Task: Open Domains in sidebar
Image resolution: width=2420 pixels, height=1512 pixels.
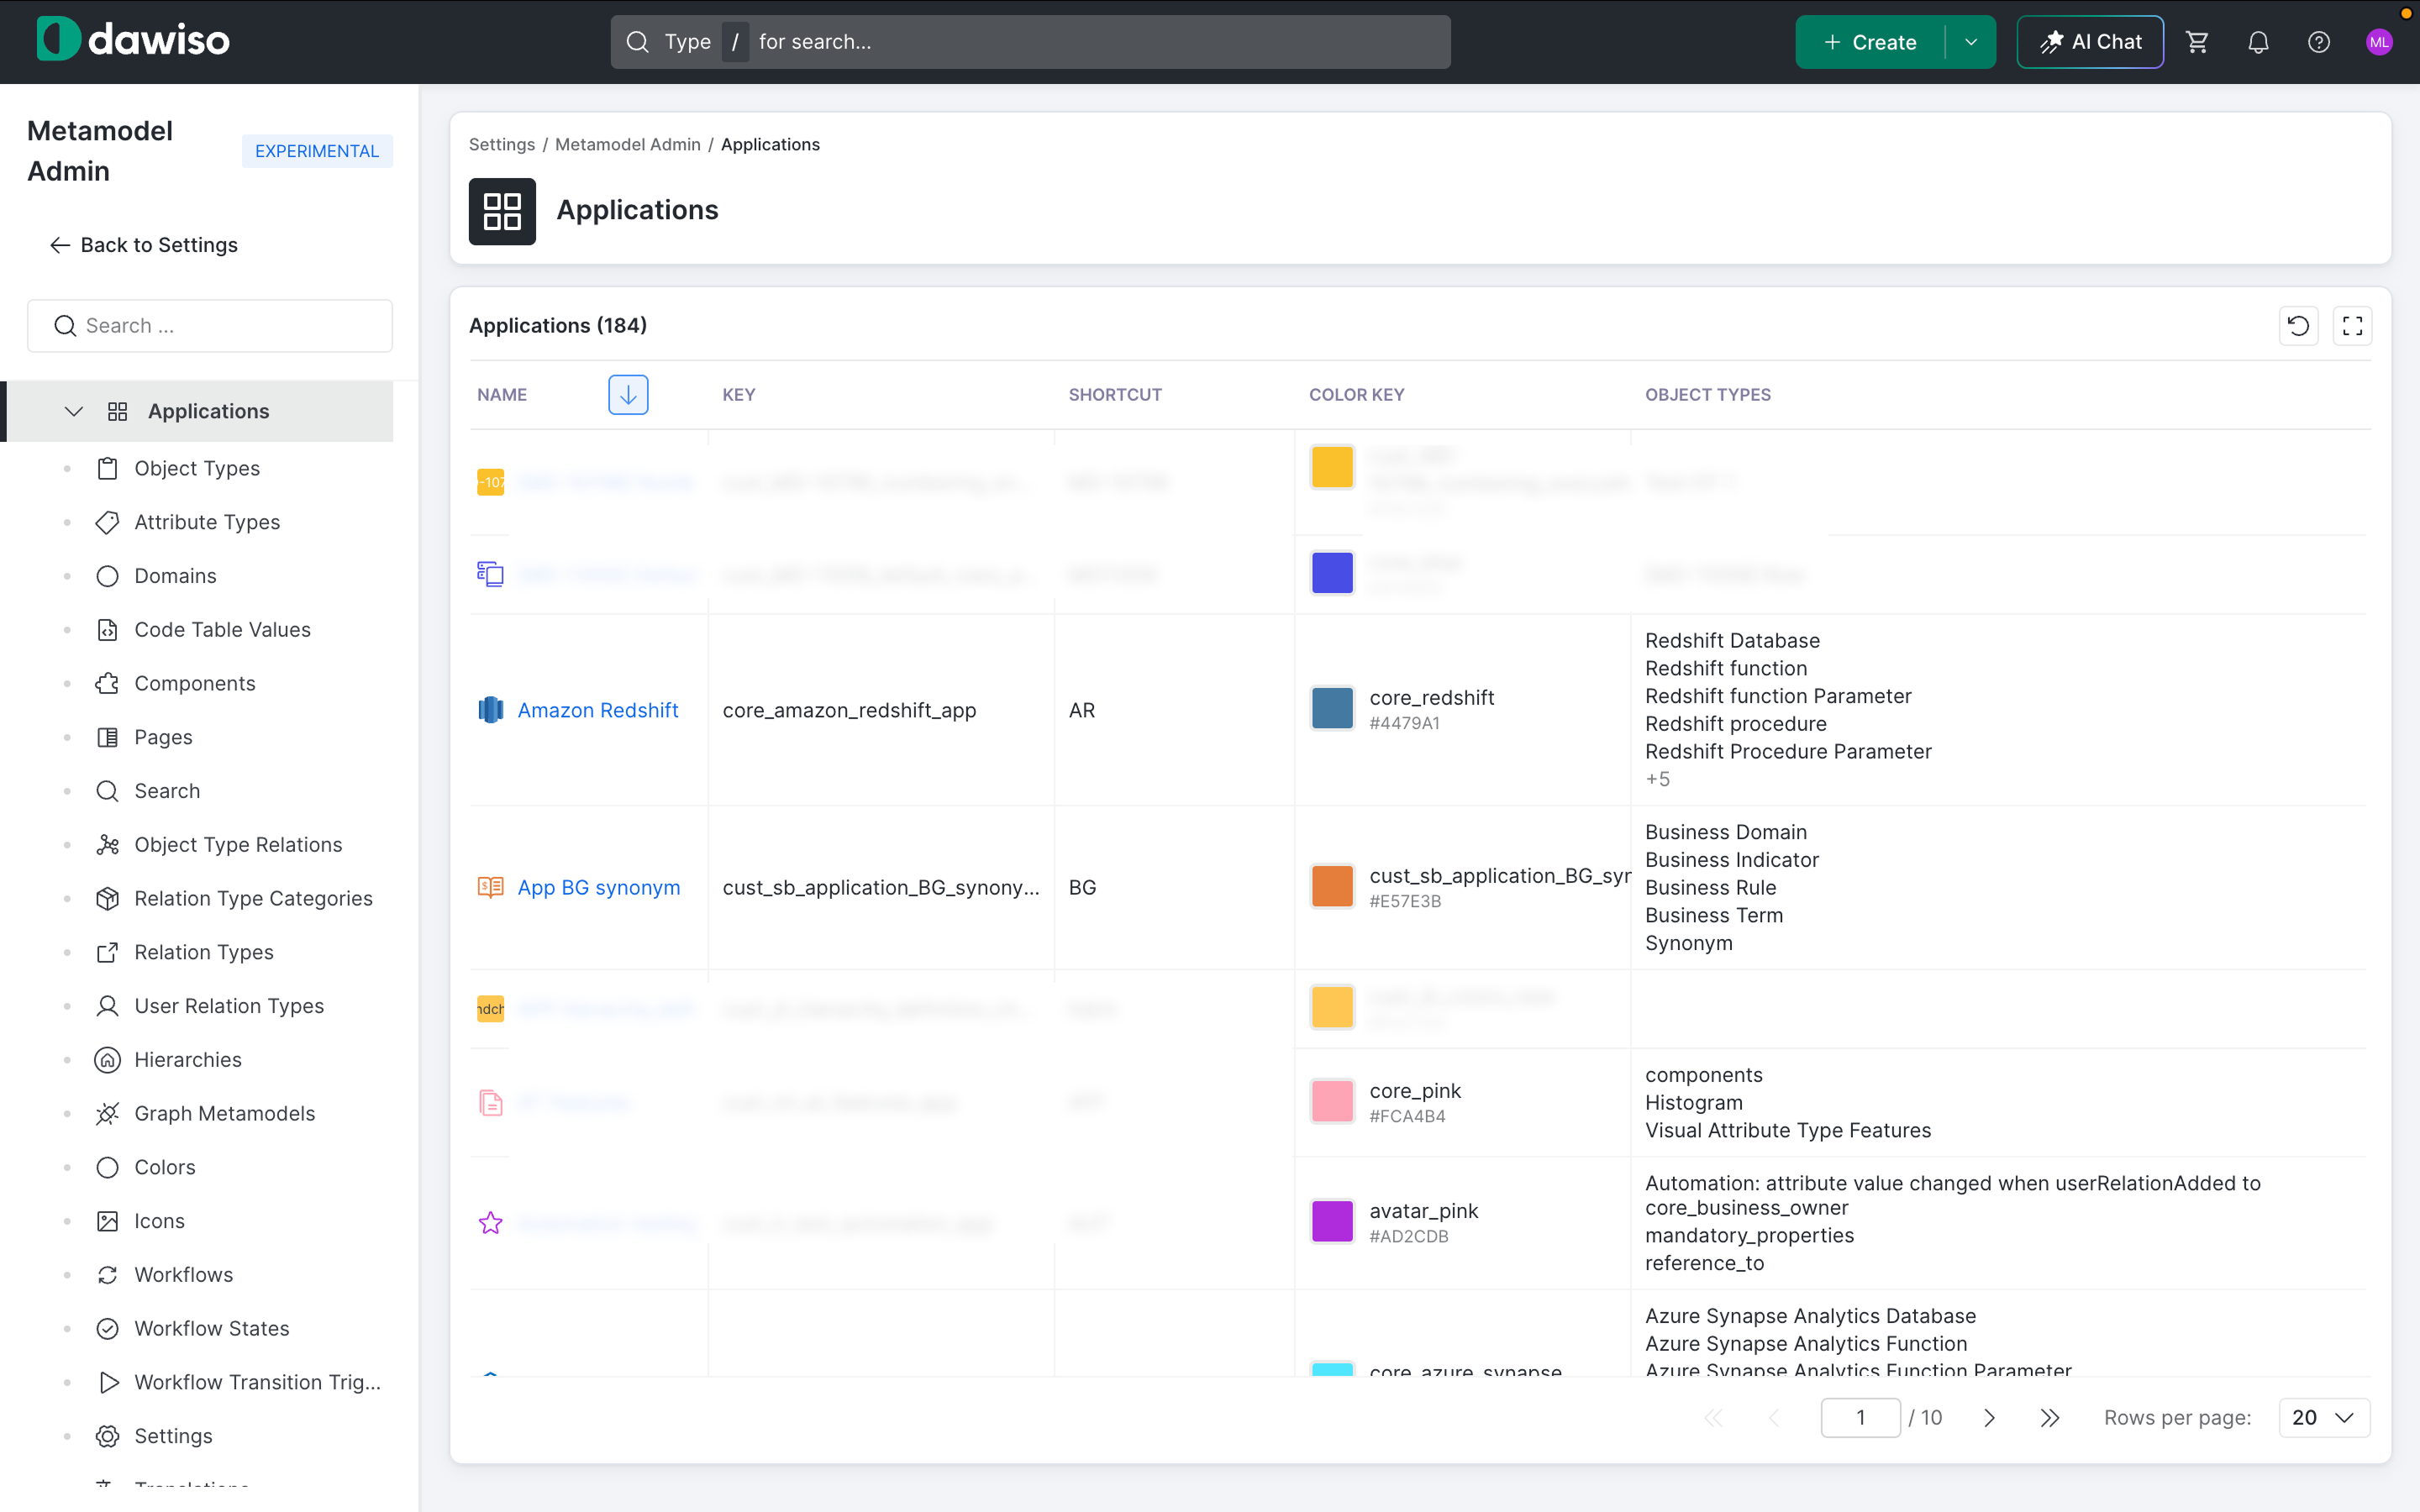Action: click(175, 576)
